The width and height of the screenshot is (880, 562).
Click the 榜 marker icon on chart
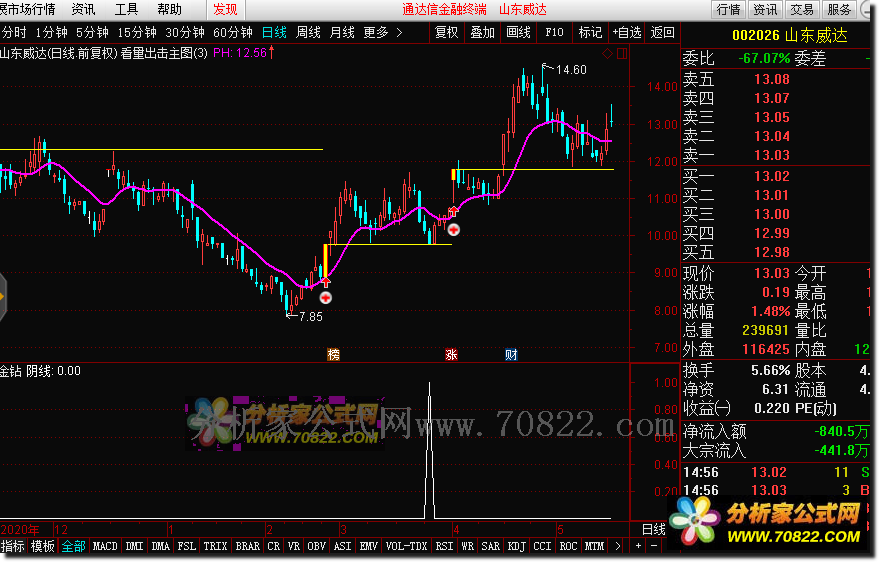pyautogui.click(x=333, y=354)
